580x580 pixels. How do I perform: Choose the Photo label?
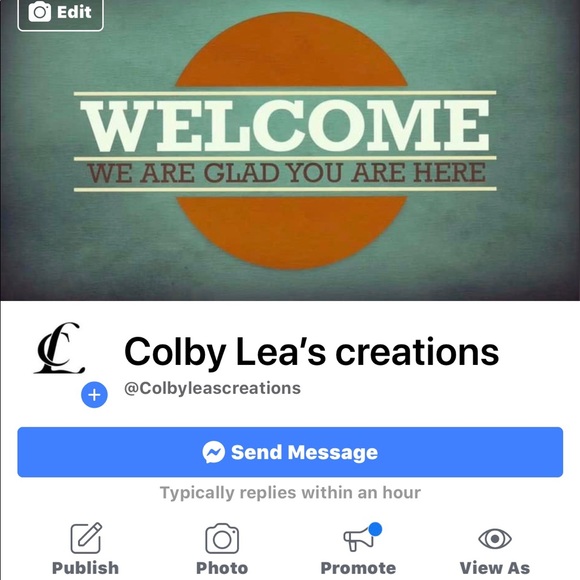coord(222,568)
